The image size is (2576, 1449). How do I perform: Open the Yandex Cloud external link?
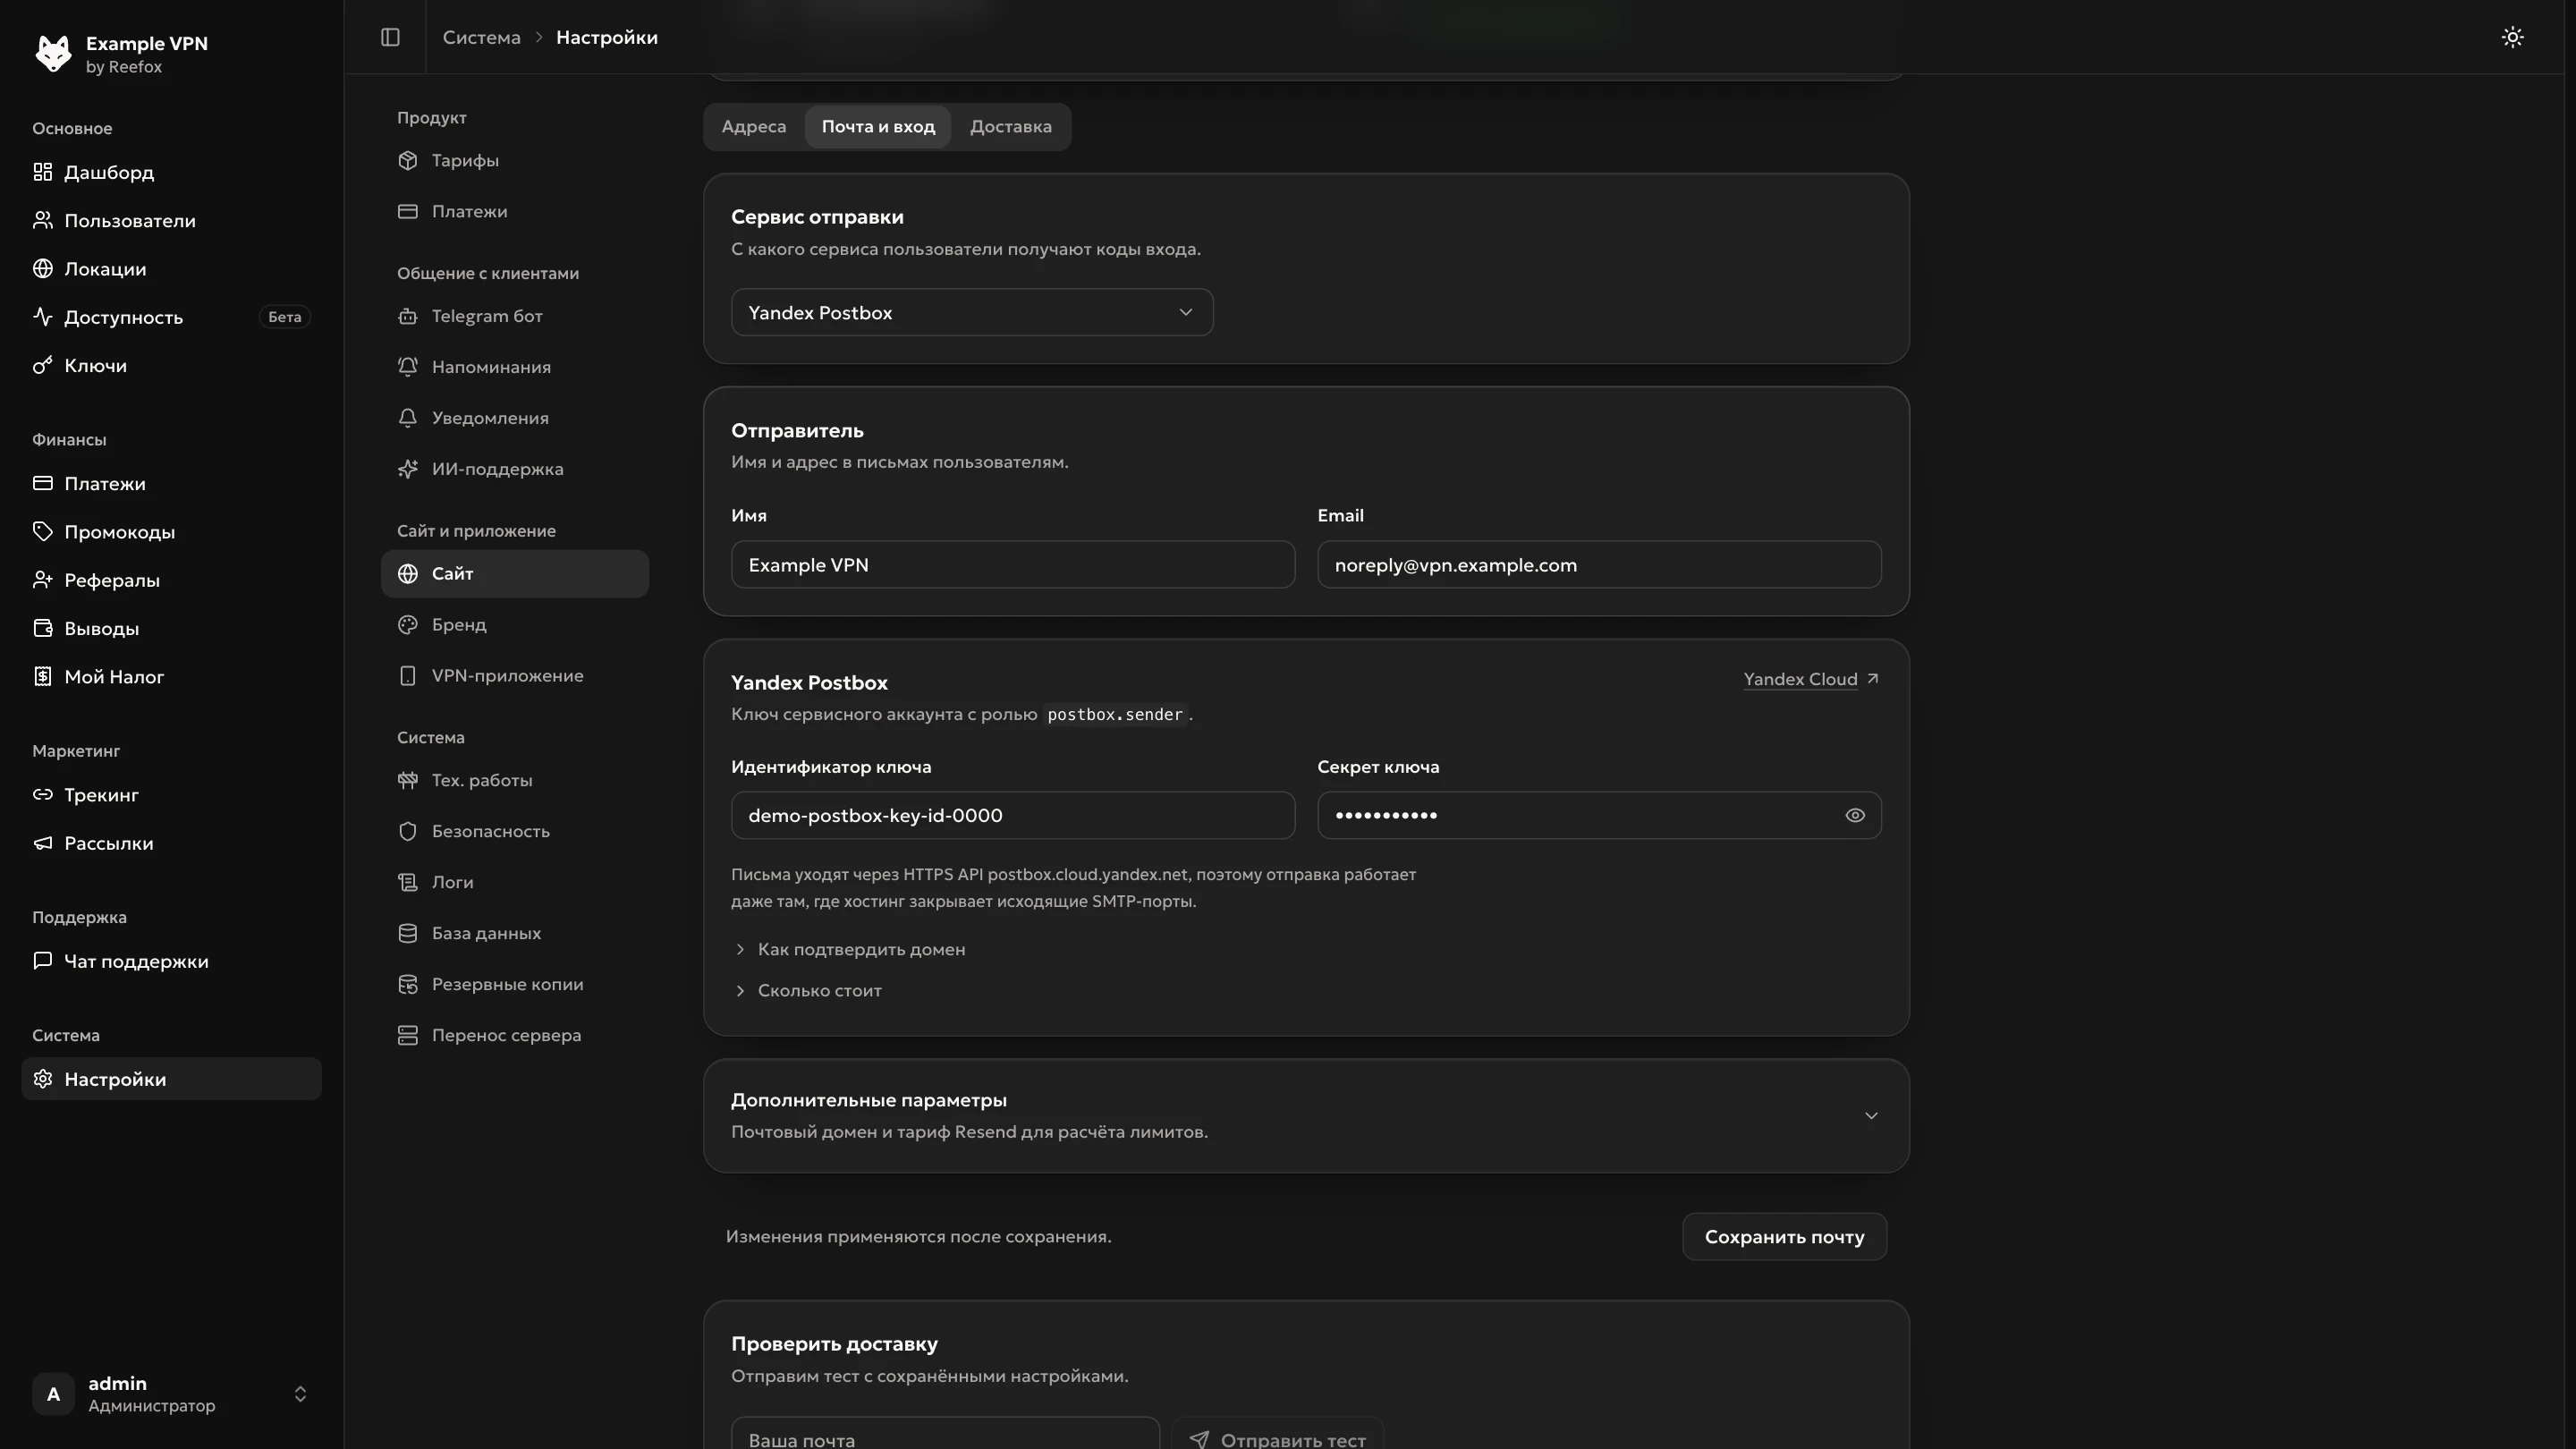point(1811,679)
